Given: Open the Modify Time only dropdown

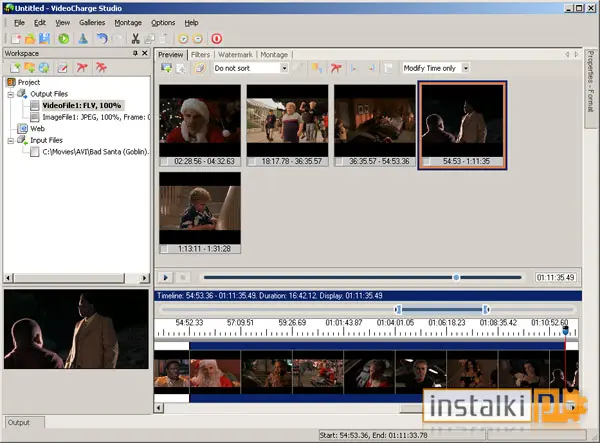Looking at the screenshot, I should click(x=465, y=68).
